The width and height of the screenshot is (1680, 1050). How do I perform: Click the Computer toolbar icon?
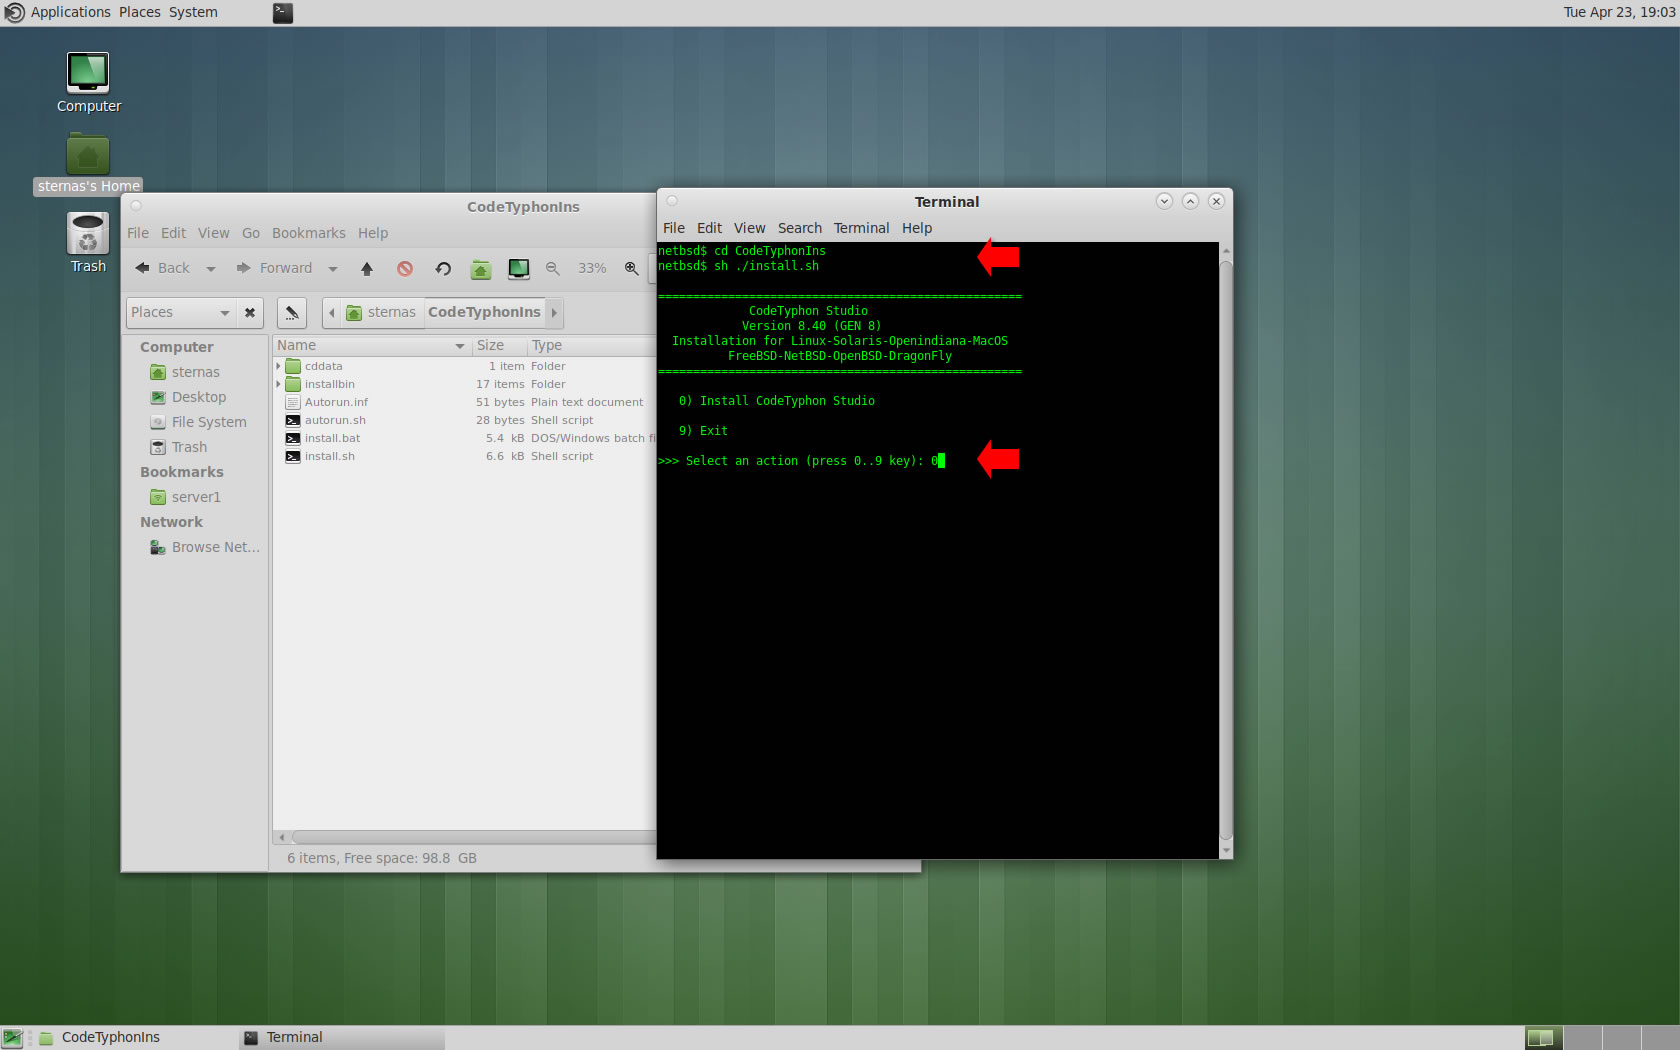[519, 268]
